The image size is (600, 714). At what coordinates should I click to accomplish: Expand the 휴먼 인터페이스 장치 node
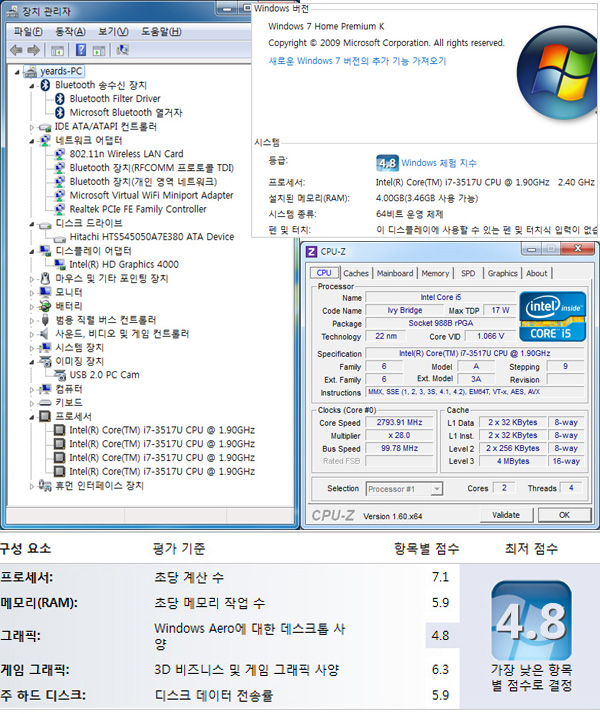[x=31, y=486]
